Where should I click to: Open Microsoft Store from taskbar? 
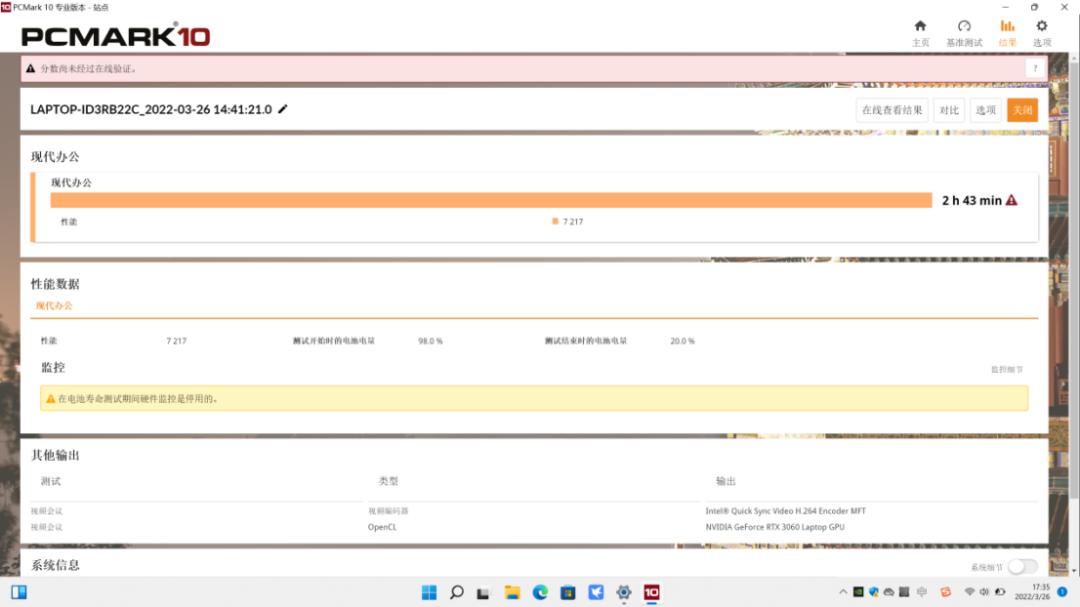point(568,593)
